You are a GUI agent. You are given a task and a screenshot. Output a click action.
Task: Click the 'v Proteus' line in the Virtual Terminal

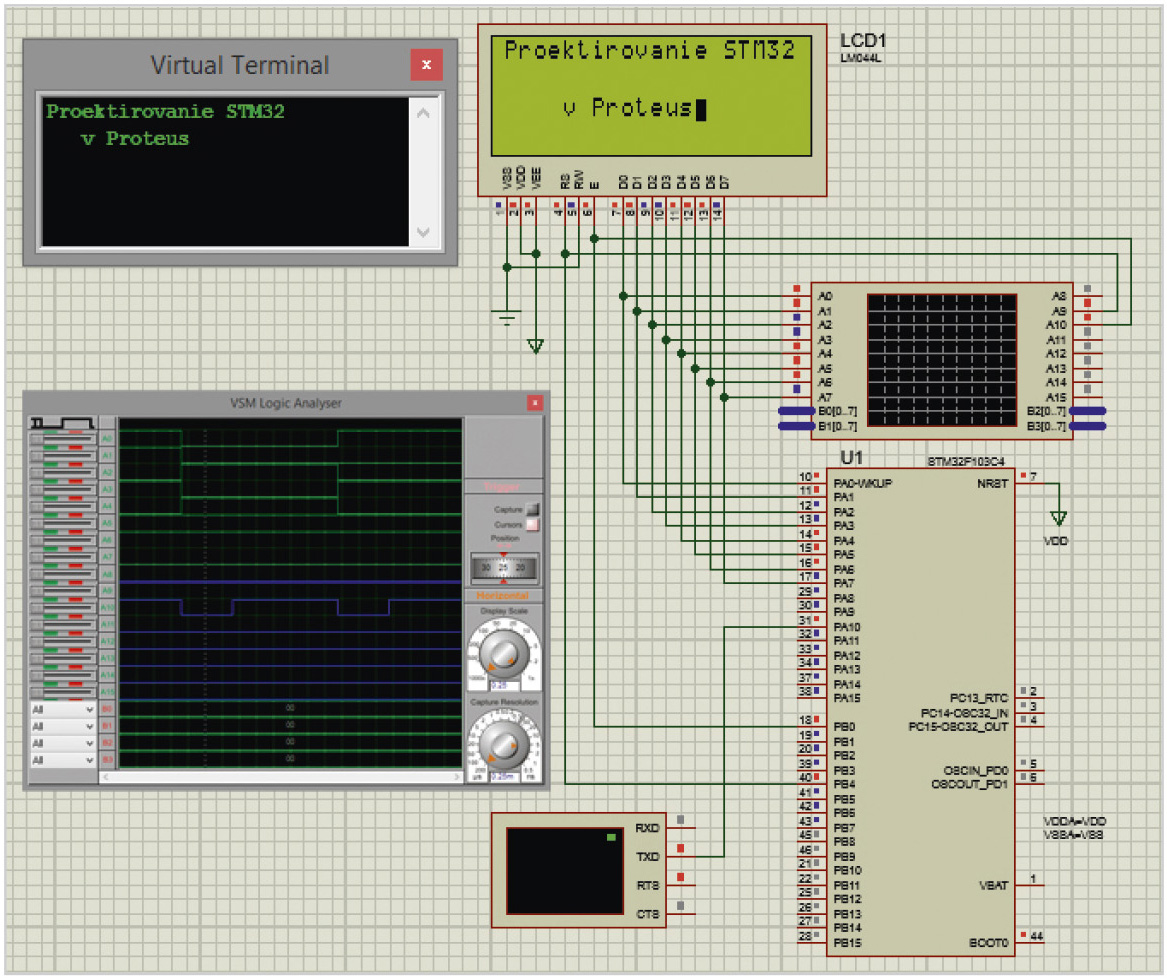(x=135, y=138)
